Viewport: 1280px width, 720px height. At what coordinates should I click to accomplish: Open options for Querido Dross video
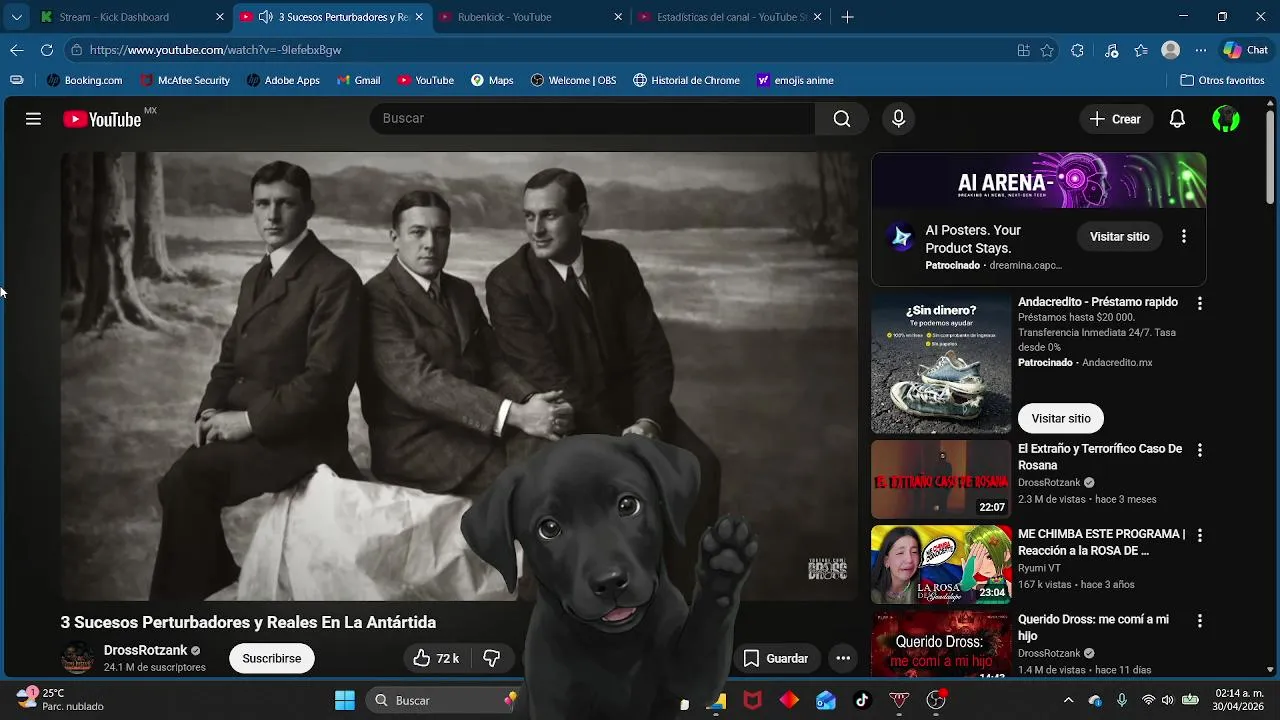[x=1200, y=620]
